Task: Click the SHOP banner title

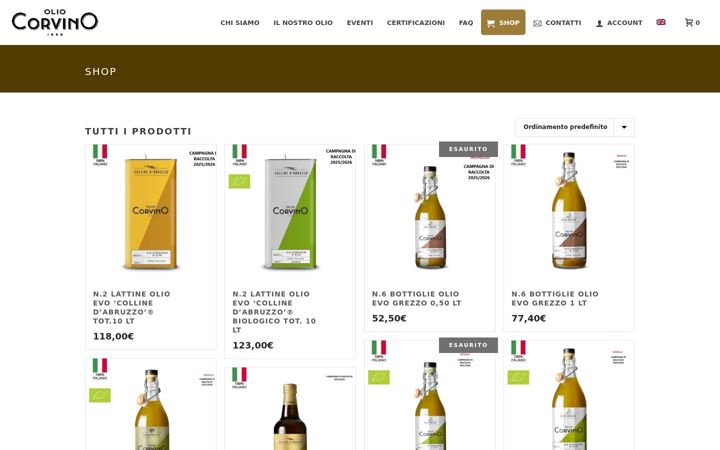Action: pos(101,72)
